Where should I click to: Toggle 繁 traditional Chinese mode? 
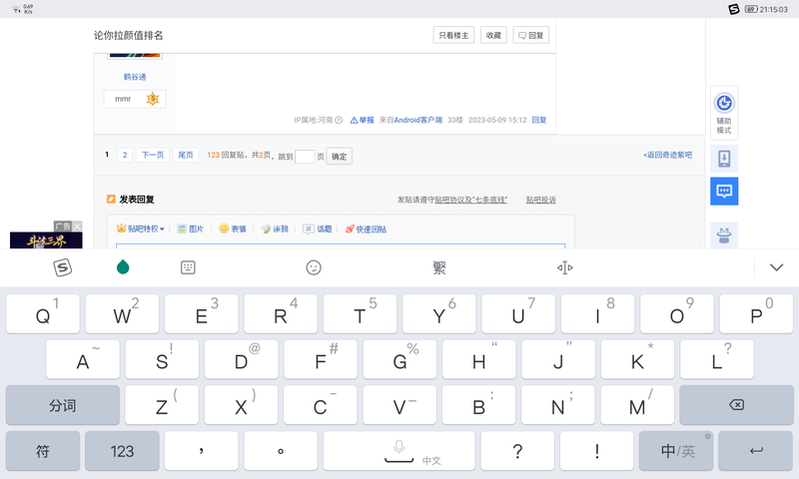coord(439,267)
